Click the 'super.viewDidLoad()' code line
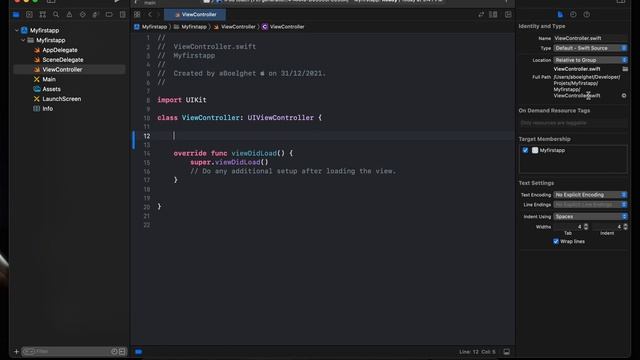Image resolution: width=640 pixels, height=360 pixels. [229, 162]
